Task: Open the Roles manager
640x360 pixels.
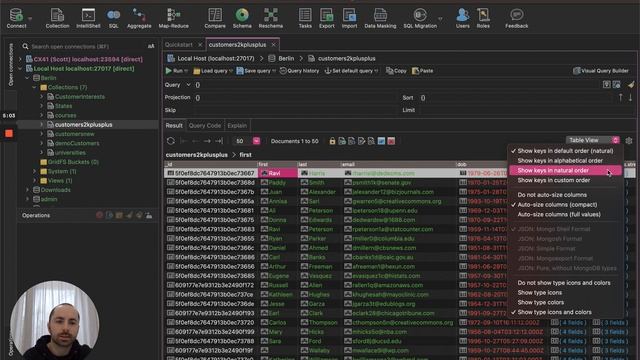Action: click(x=483, y=18)
